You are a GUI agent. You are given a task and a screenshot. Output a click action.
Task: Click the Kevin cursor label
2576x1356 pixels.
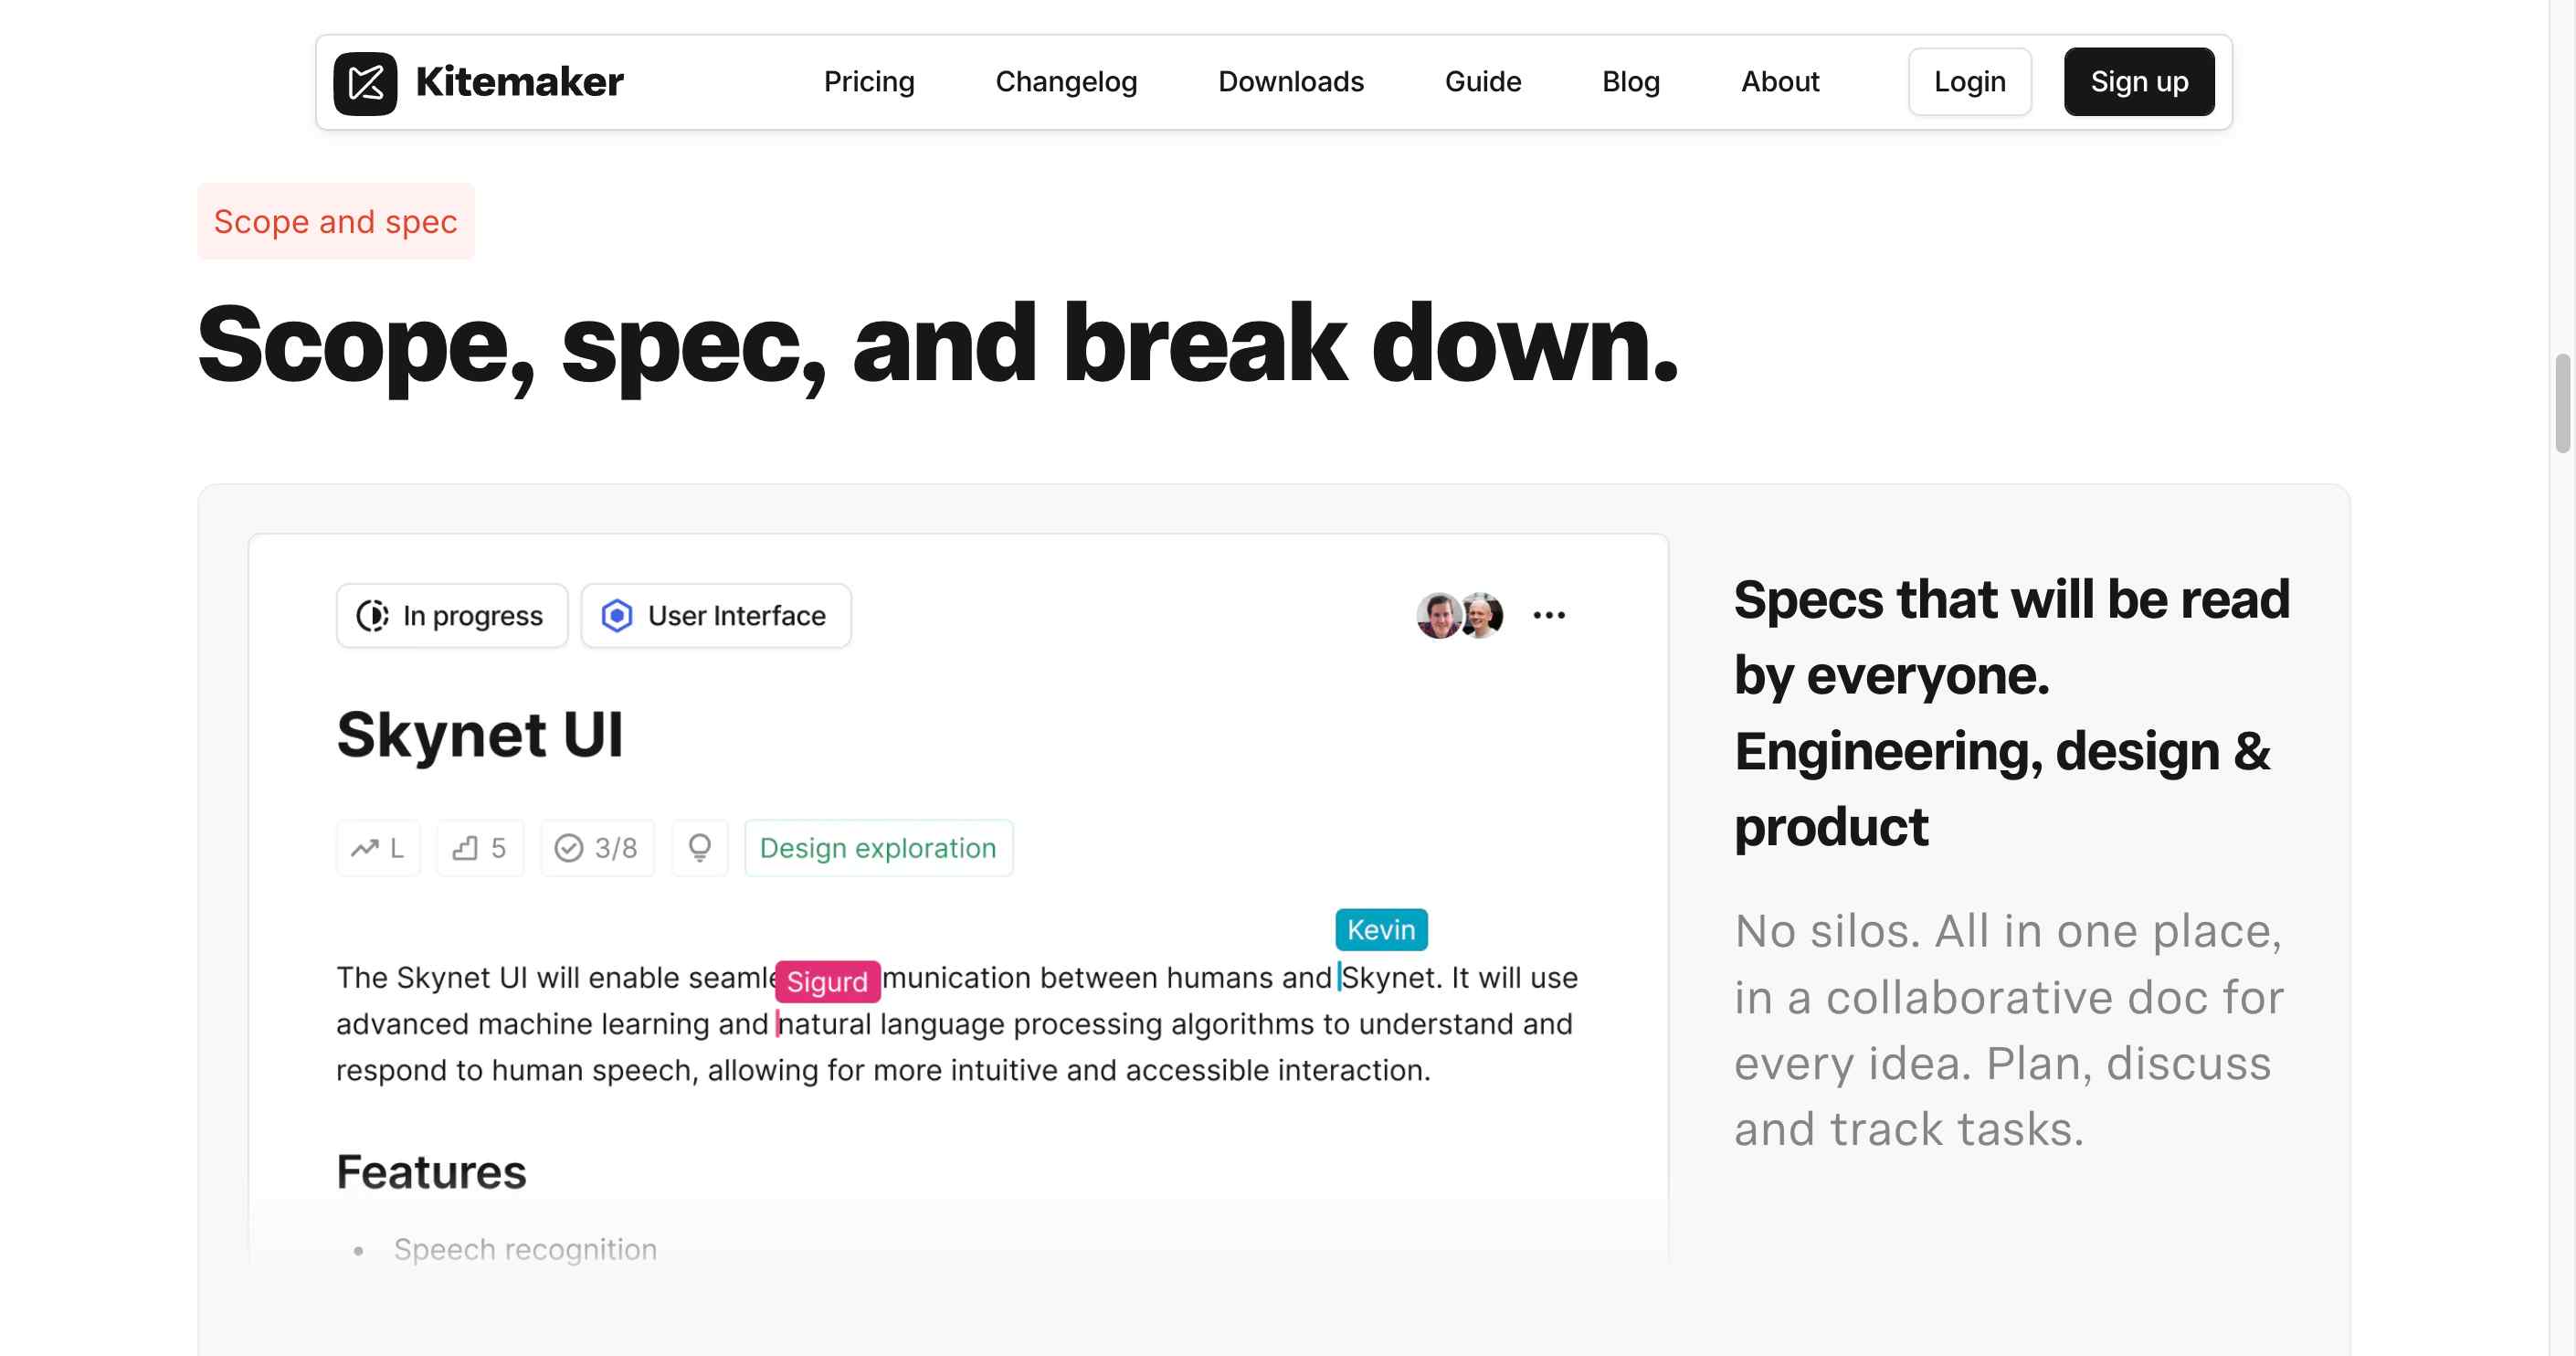[1381, 930]
